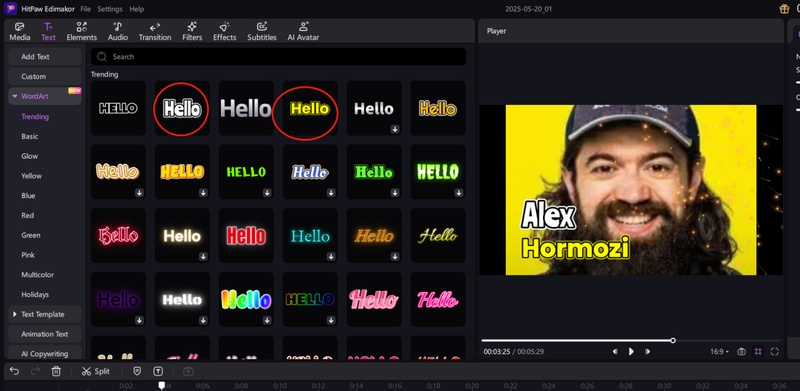800x391 pixels.
Task: Open the Effects tab
Action: pos(224,32)
